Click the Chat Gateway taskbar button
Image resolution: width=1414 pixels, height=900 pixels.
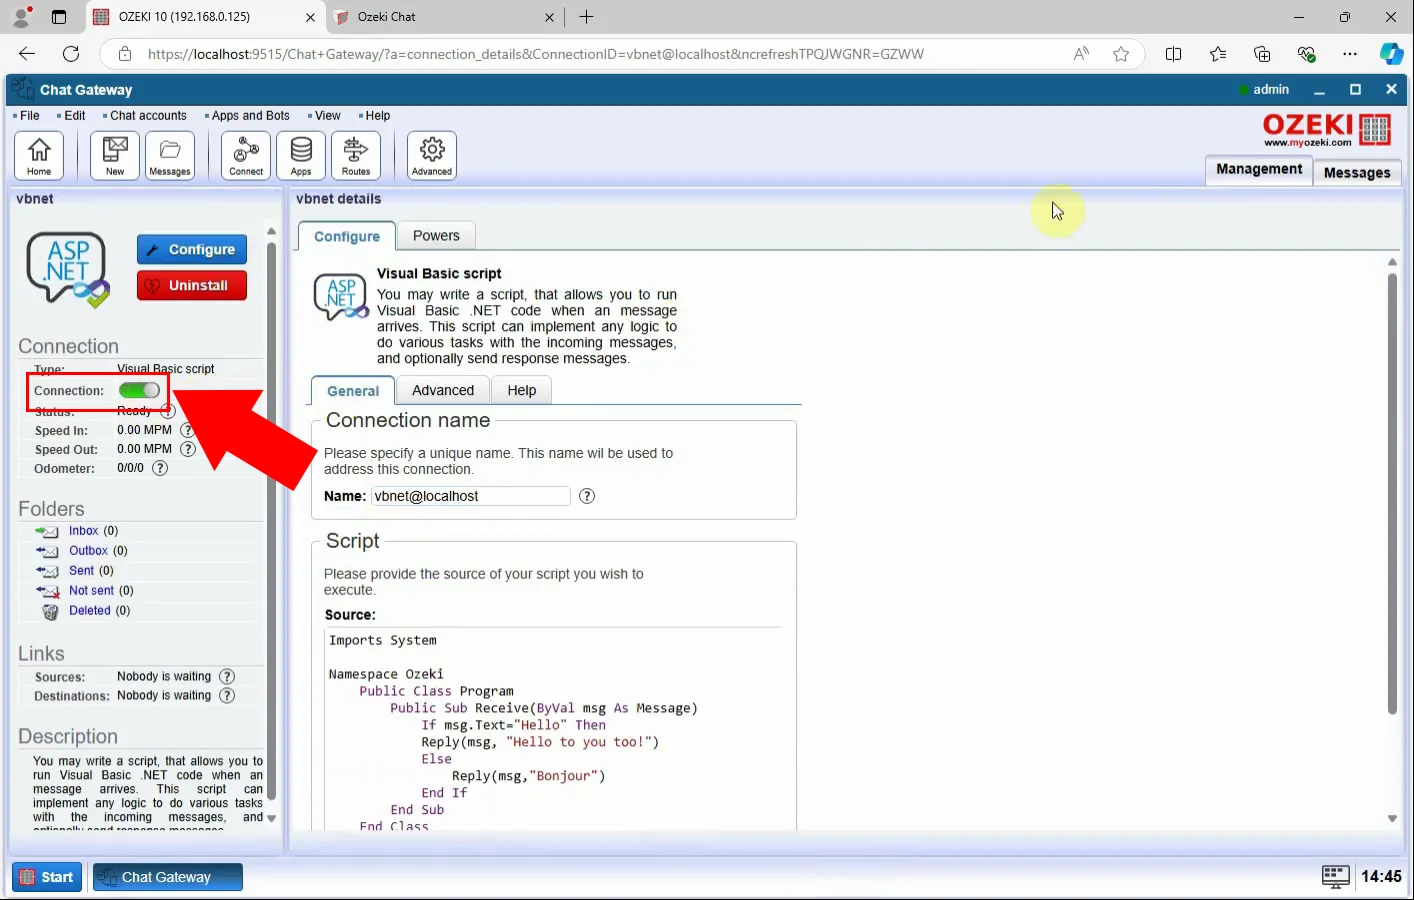[x=168, y=877]
